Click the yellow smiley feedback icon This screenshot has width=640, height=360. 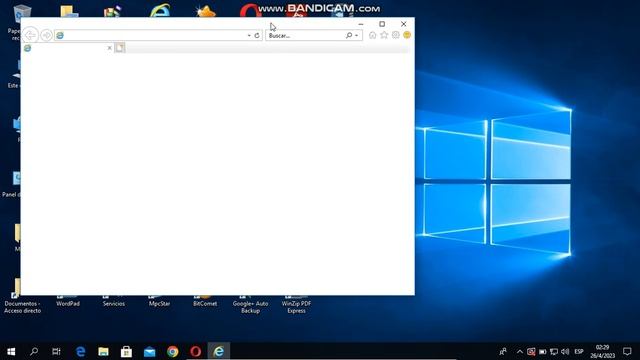[407, 35]
